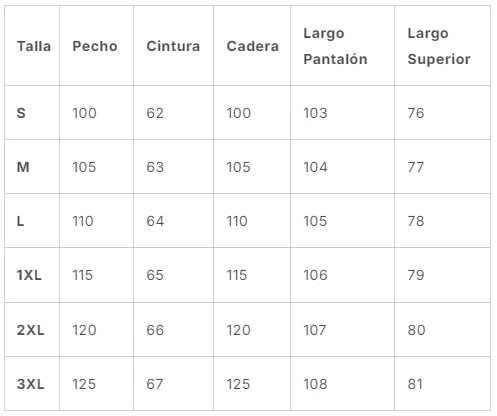Select the 3XL Cintura value 67

155,384
